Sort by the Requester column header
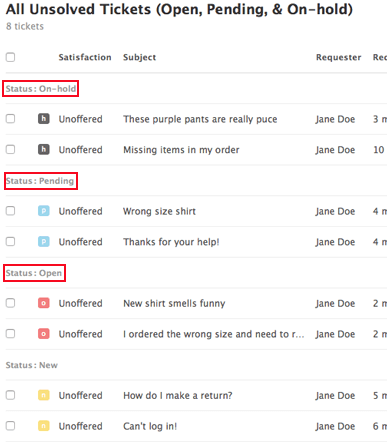The image size is (387, 443). coord(338,57)
